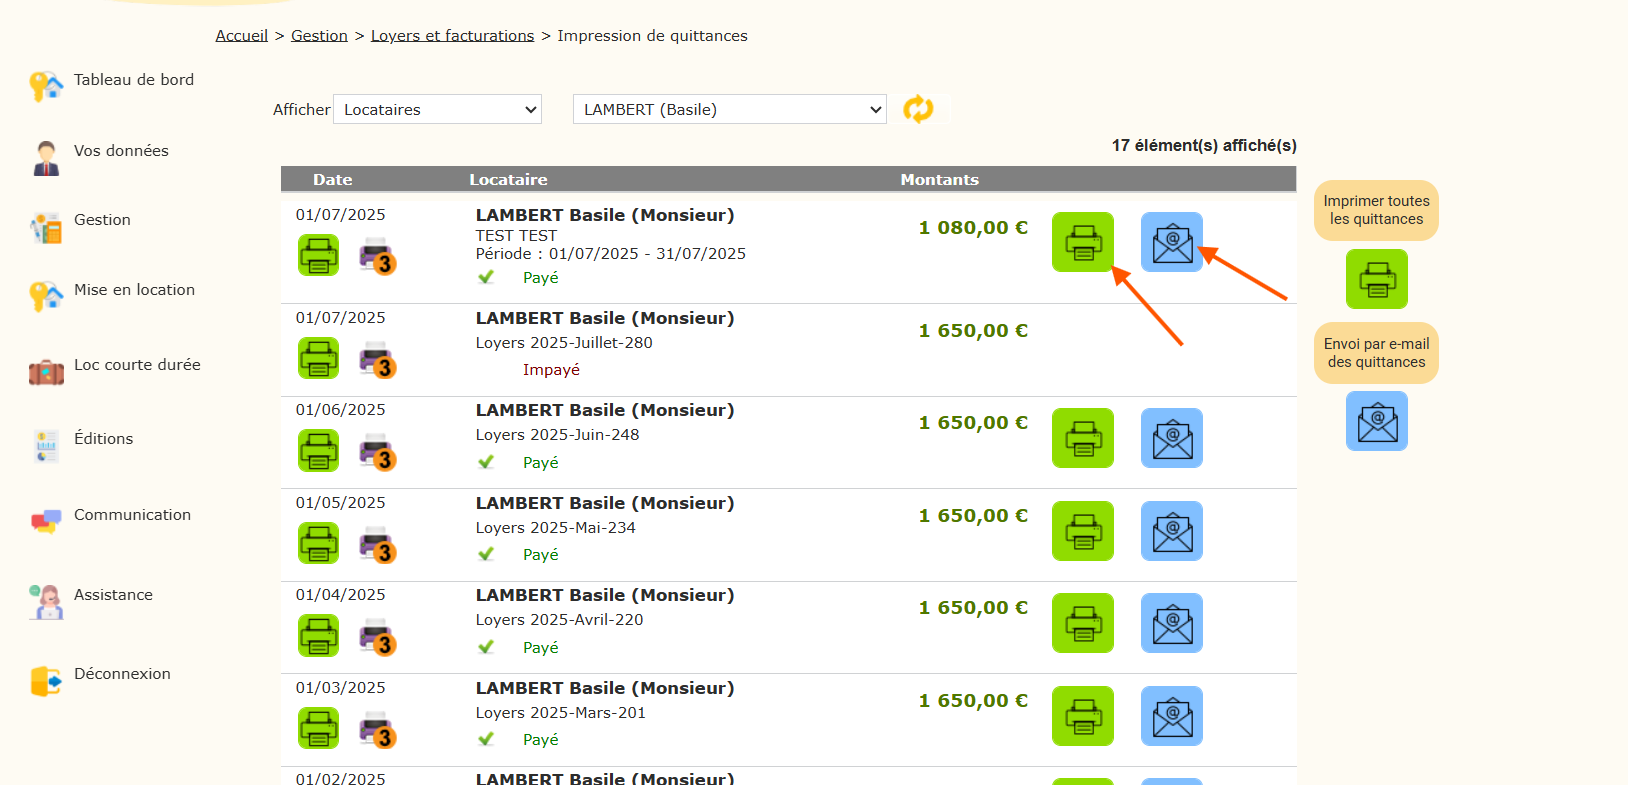Viewport: 1628px width, 785px height.
Task: Print the Loyers 2025-Juin-248 receipt
Action: point(1083,438)
